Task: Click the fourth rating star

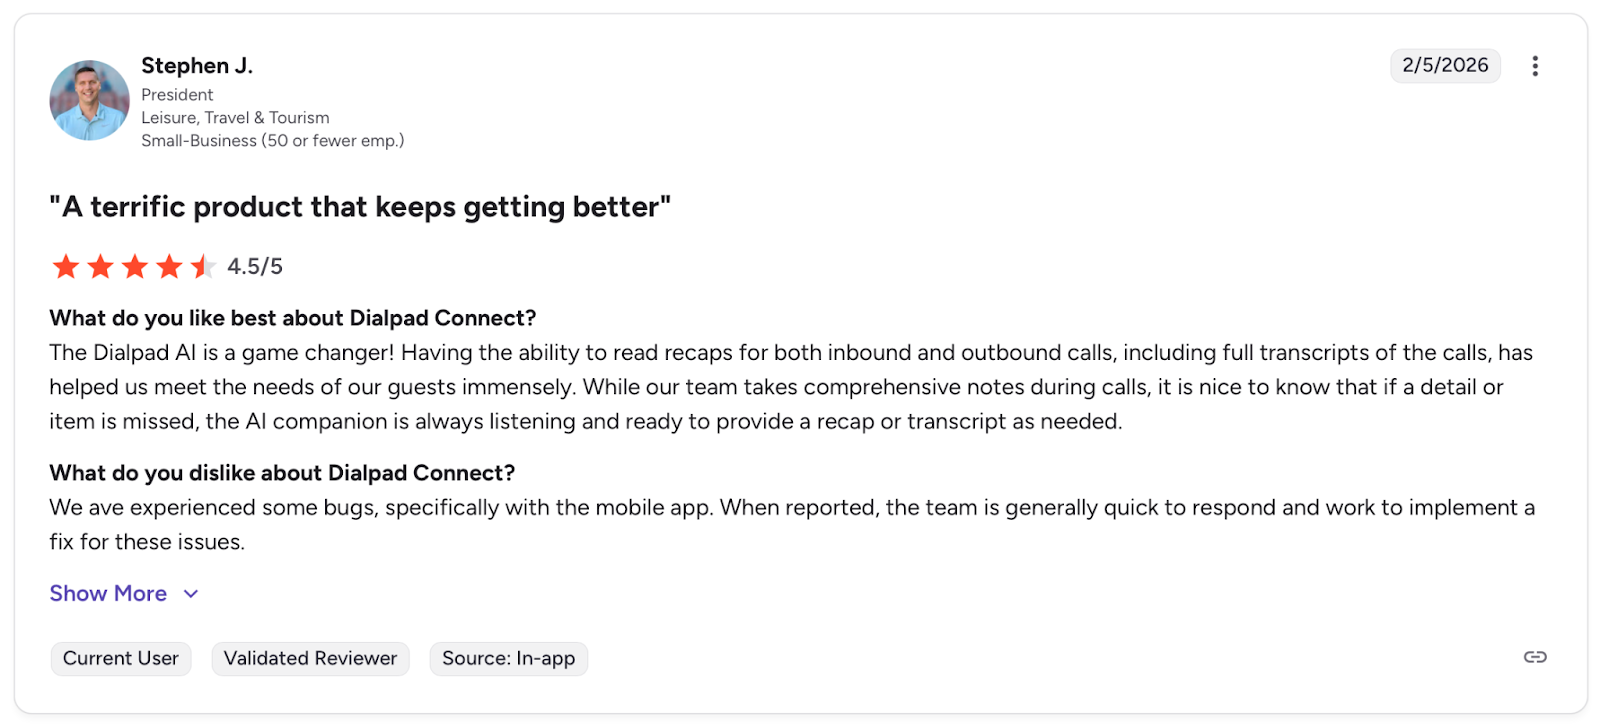Action: click(x=169, y=267)
